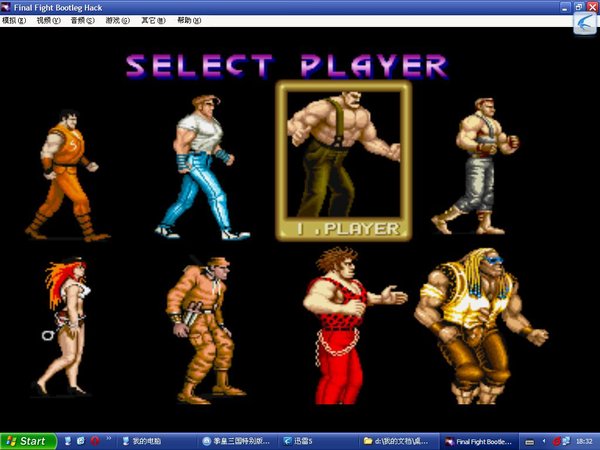Expand the quick launch chevron arrows
Viewport: 600px width, 450px height.
(x=108, y=439)
